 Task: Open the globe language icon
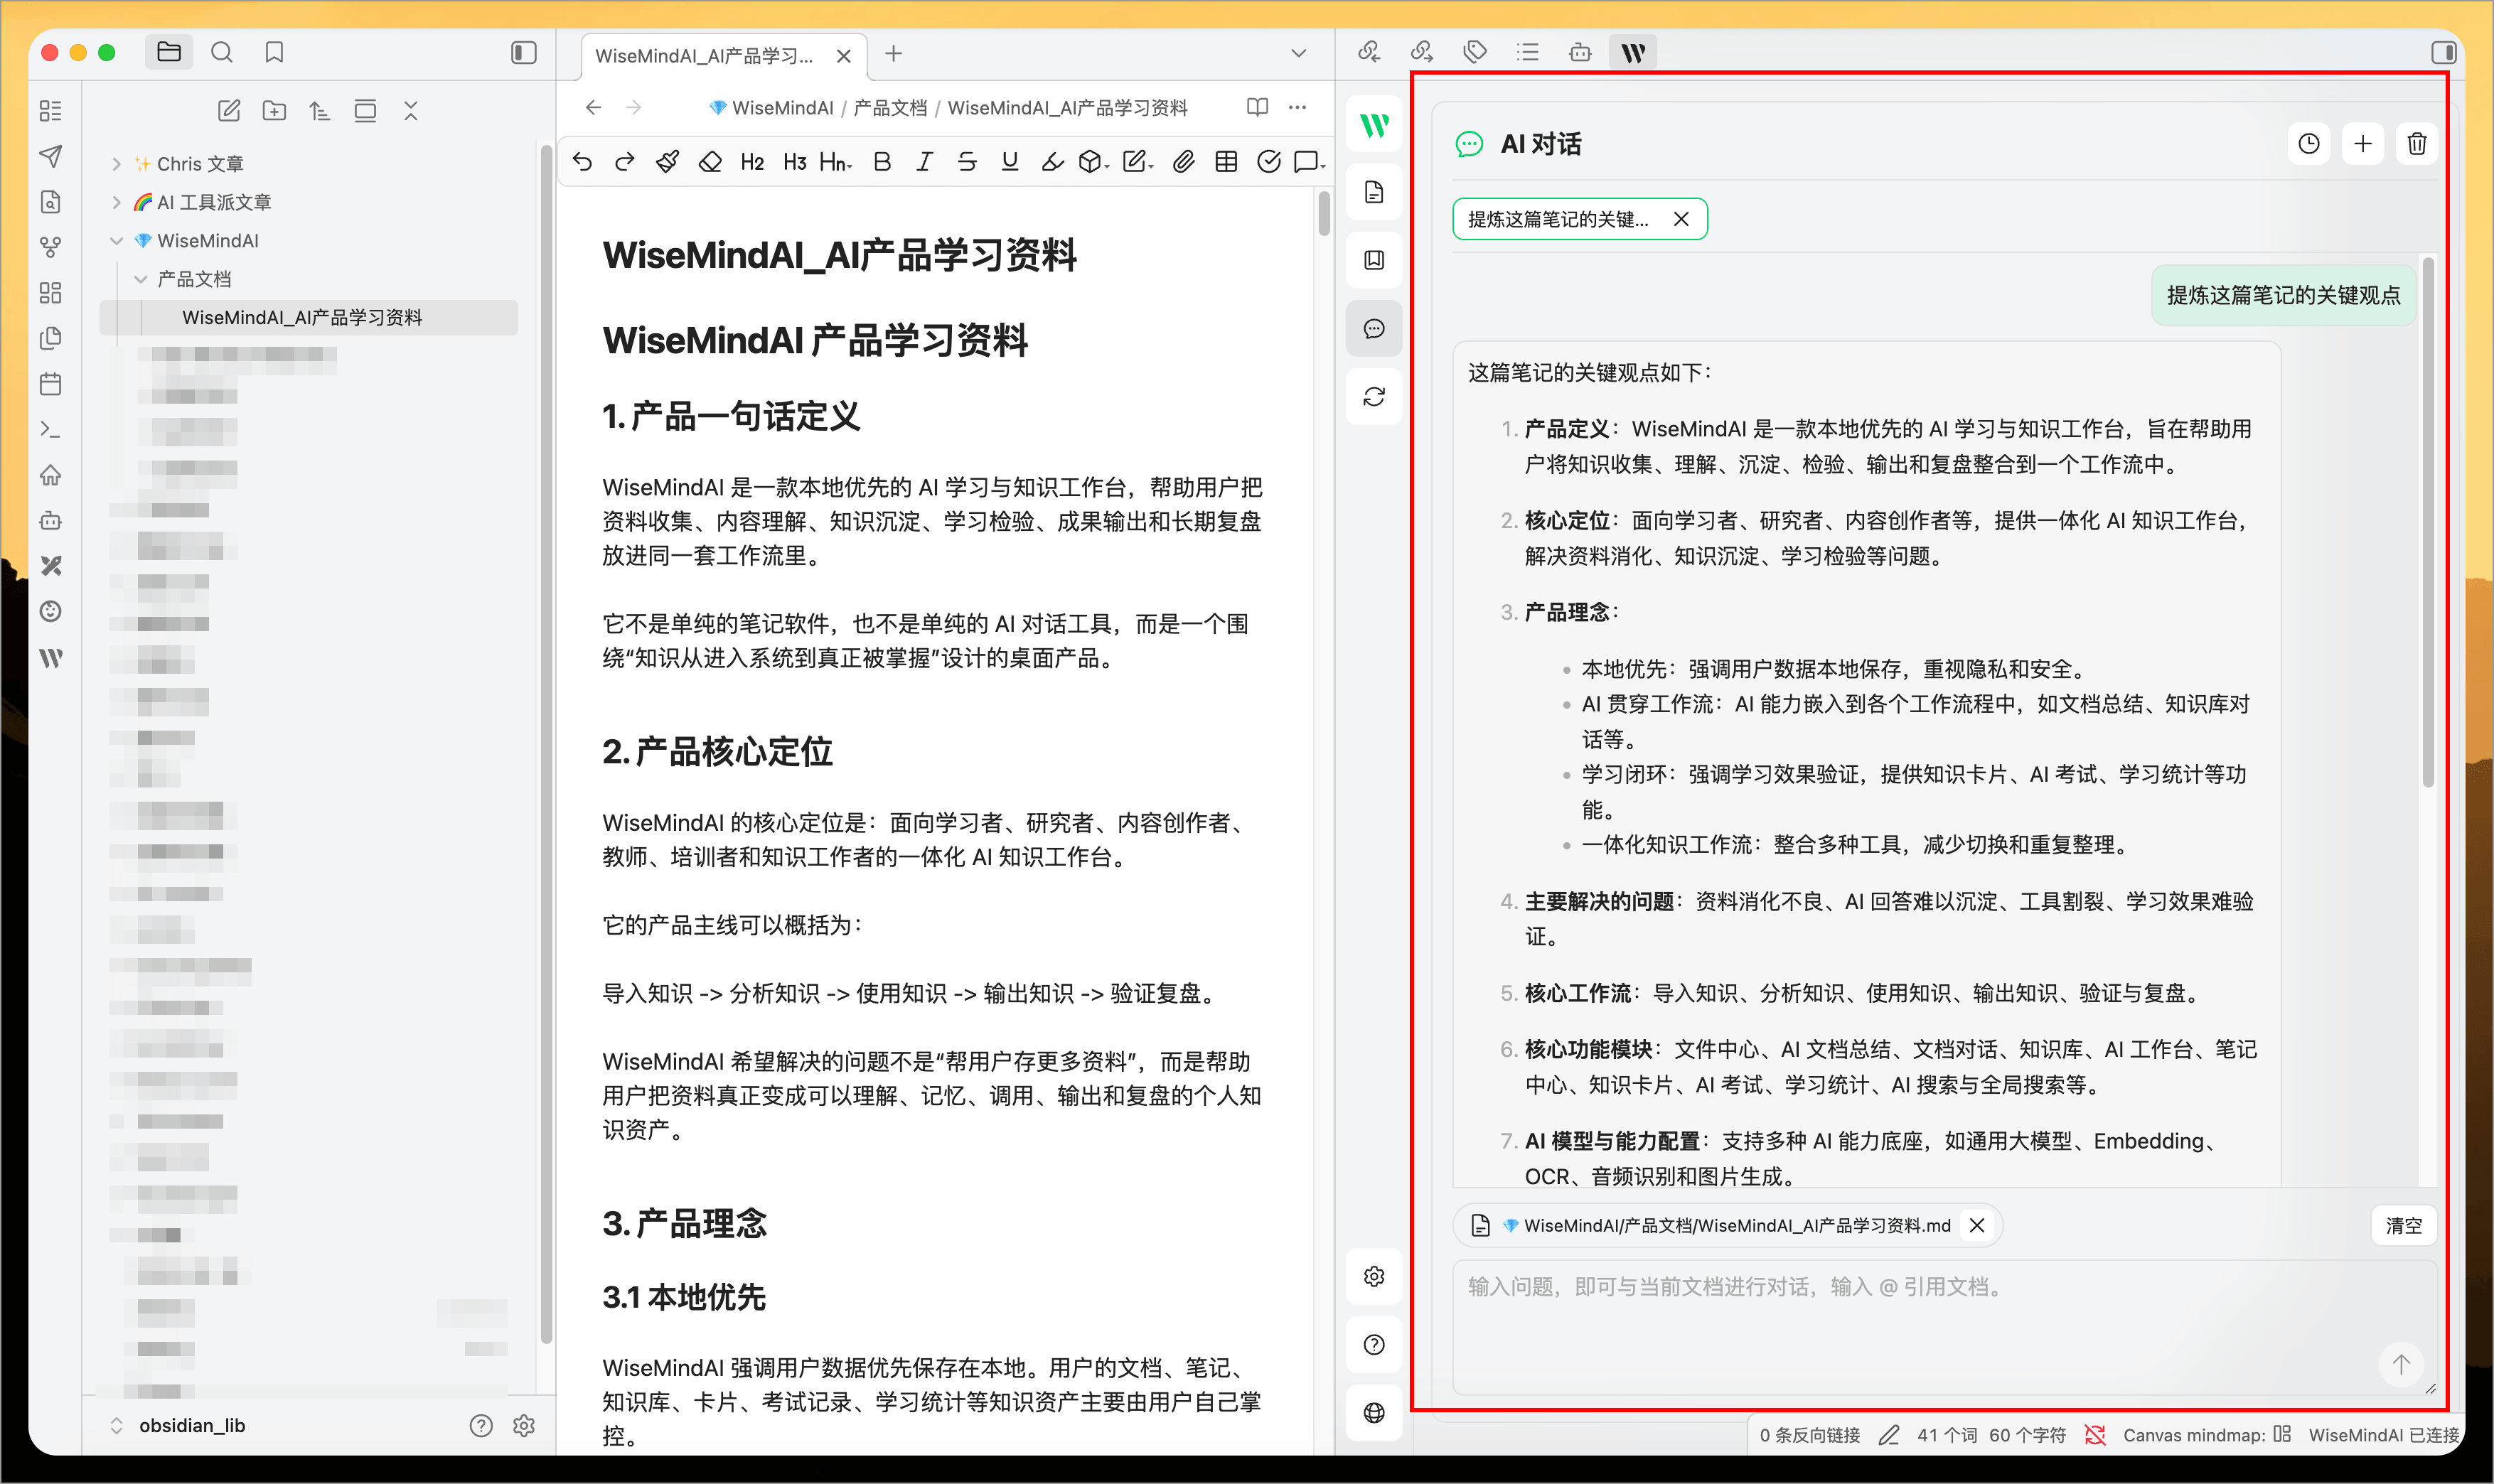1374,1412
